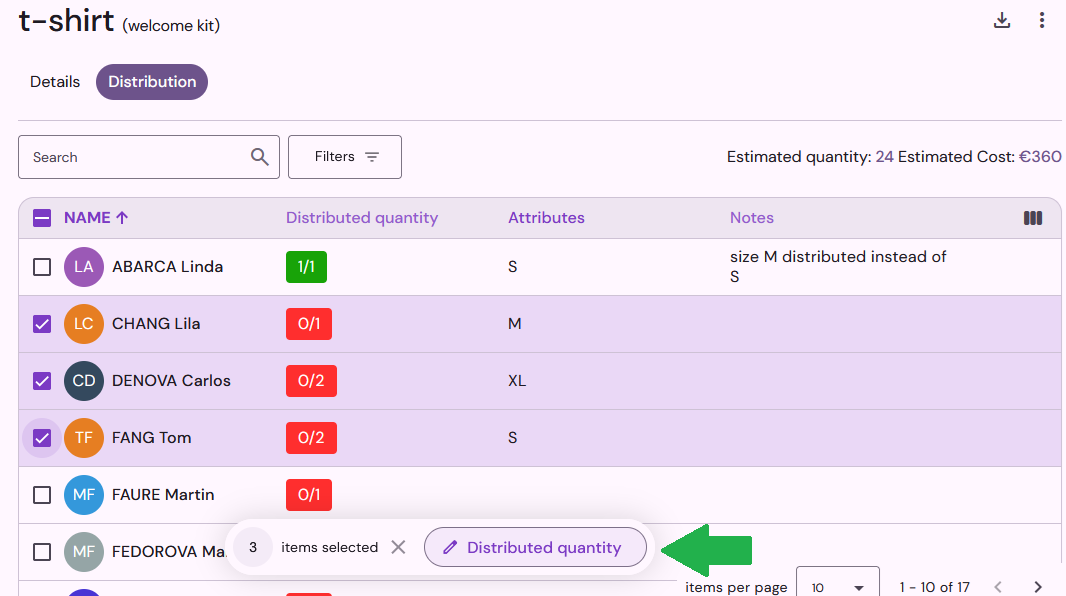Click the Attributes column header
1066x596 pixels.
pyautogui.click(x=547, y=218)
